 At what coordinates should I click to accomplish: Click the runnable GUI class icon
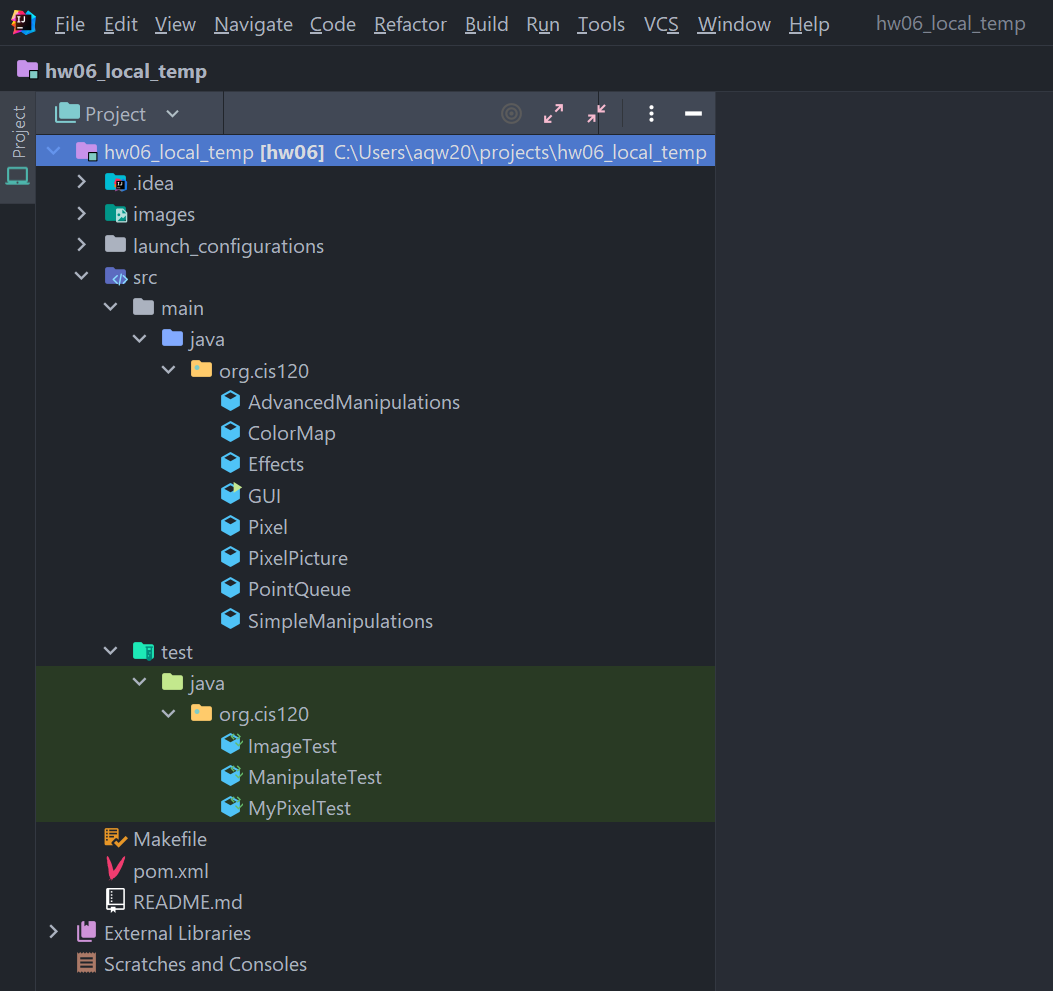pos(230,494)
